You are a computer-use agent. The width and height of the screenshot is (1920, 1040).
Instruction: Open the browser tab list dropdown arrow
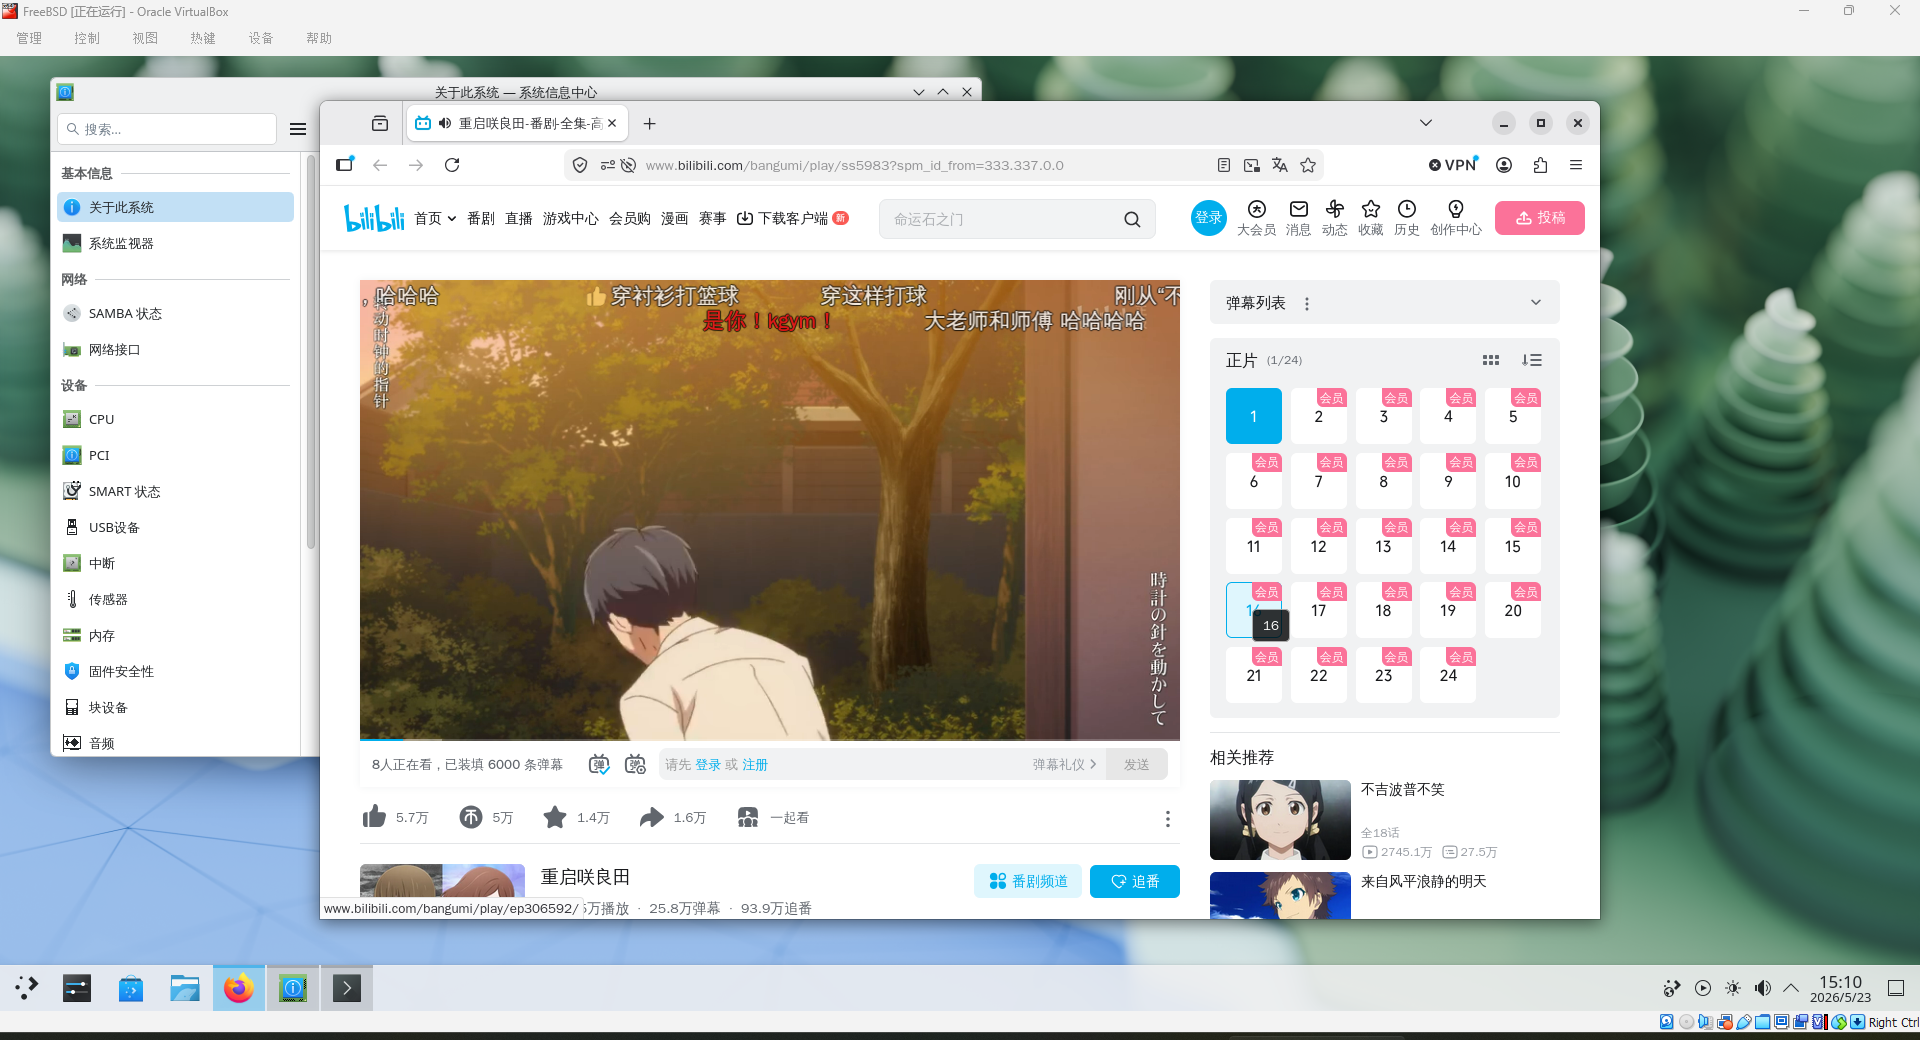pyautogui.click(x=1426, y=123)
